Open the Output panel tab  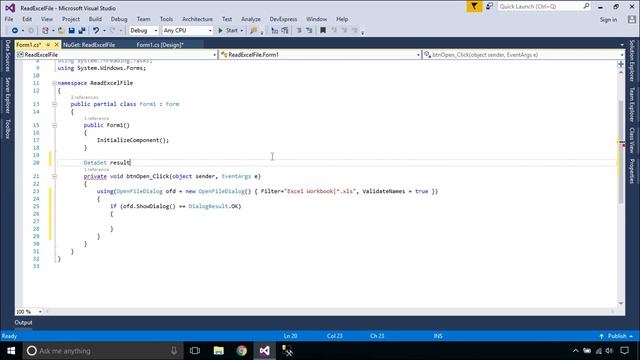pyautogui.click(x=23, y=322)
